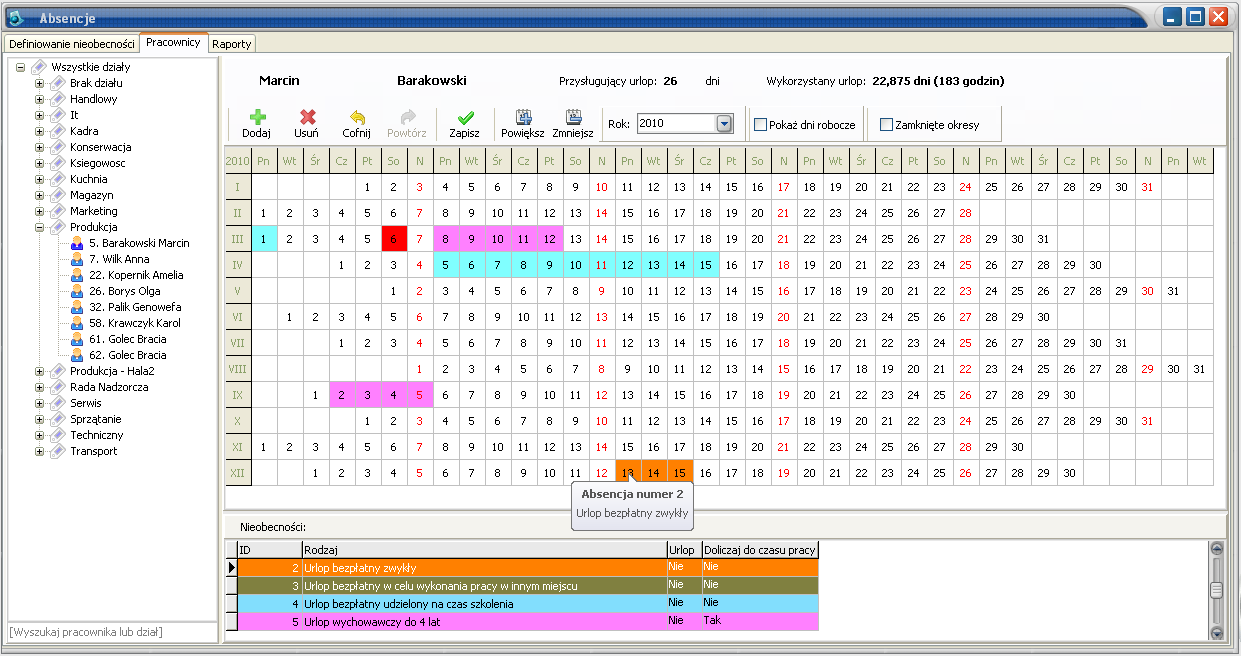The width and height of the screenshot is (1242, 656).
Task: Click the person icon for Wilk Anna
Action: tap(77, 259)
